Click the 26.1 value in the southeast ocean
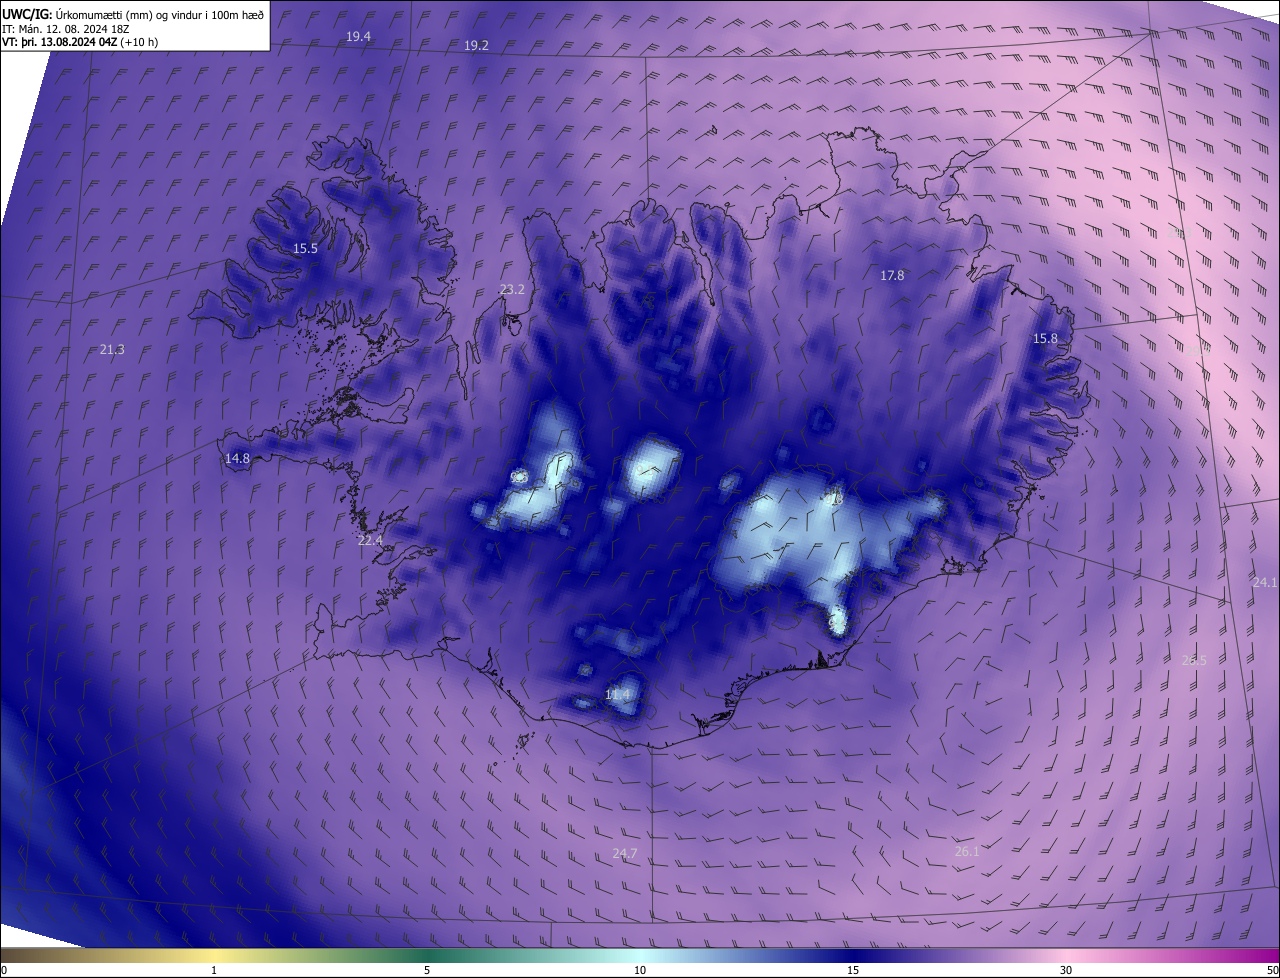The height and width of the screenshot is (978, 1280). pyautogui.click(x=967, y=851)
